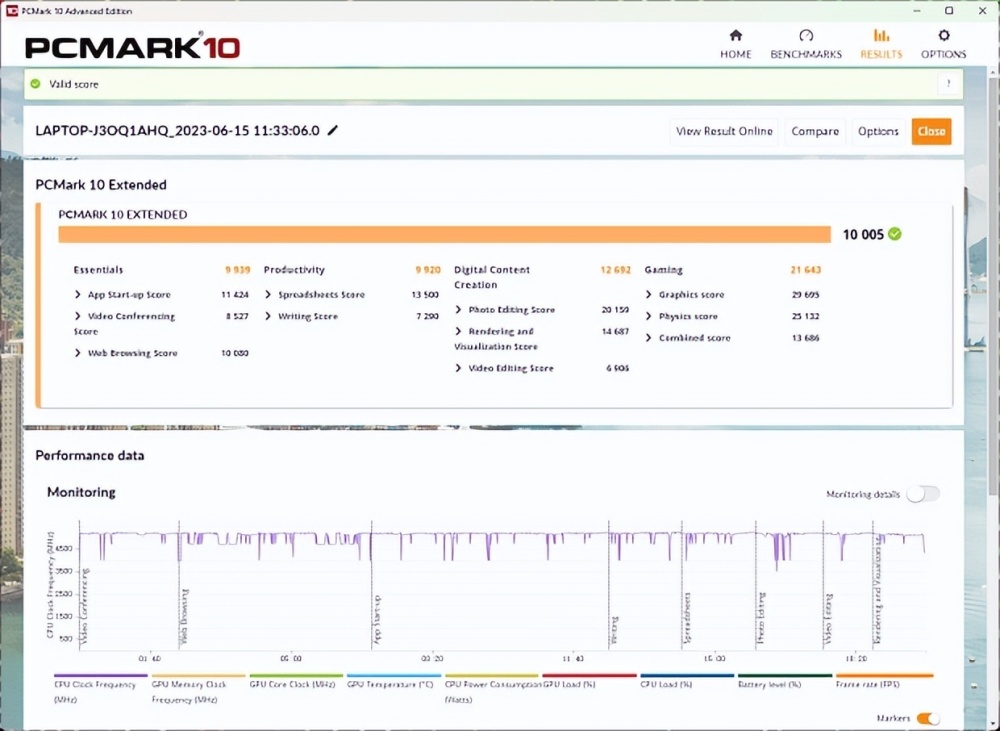Toggle Frame rate FPS legend swatch
This screenshot has height=731, width=1000.
tap(884, 675)
